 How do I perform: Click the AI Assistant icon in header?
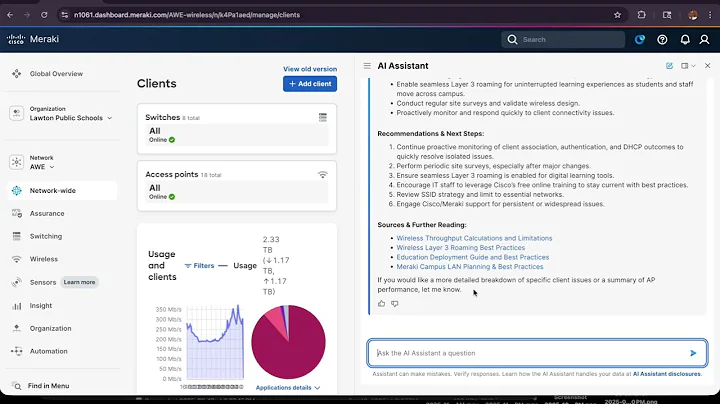(640, 39)
